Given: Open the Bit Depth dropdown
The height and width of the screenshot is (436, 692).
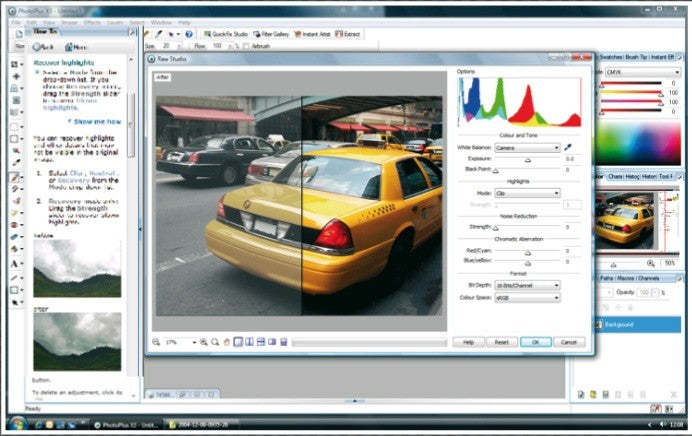Looking at the screenshot, I should tap(527, 286).
